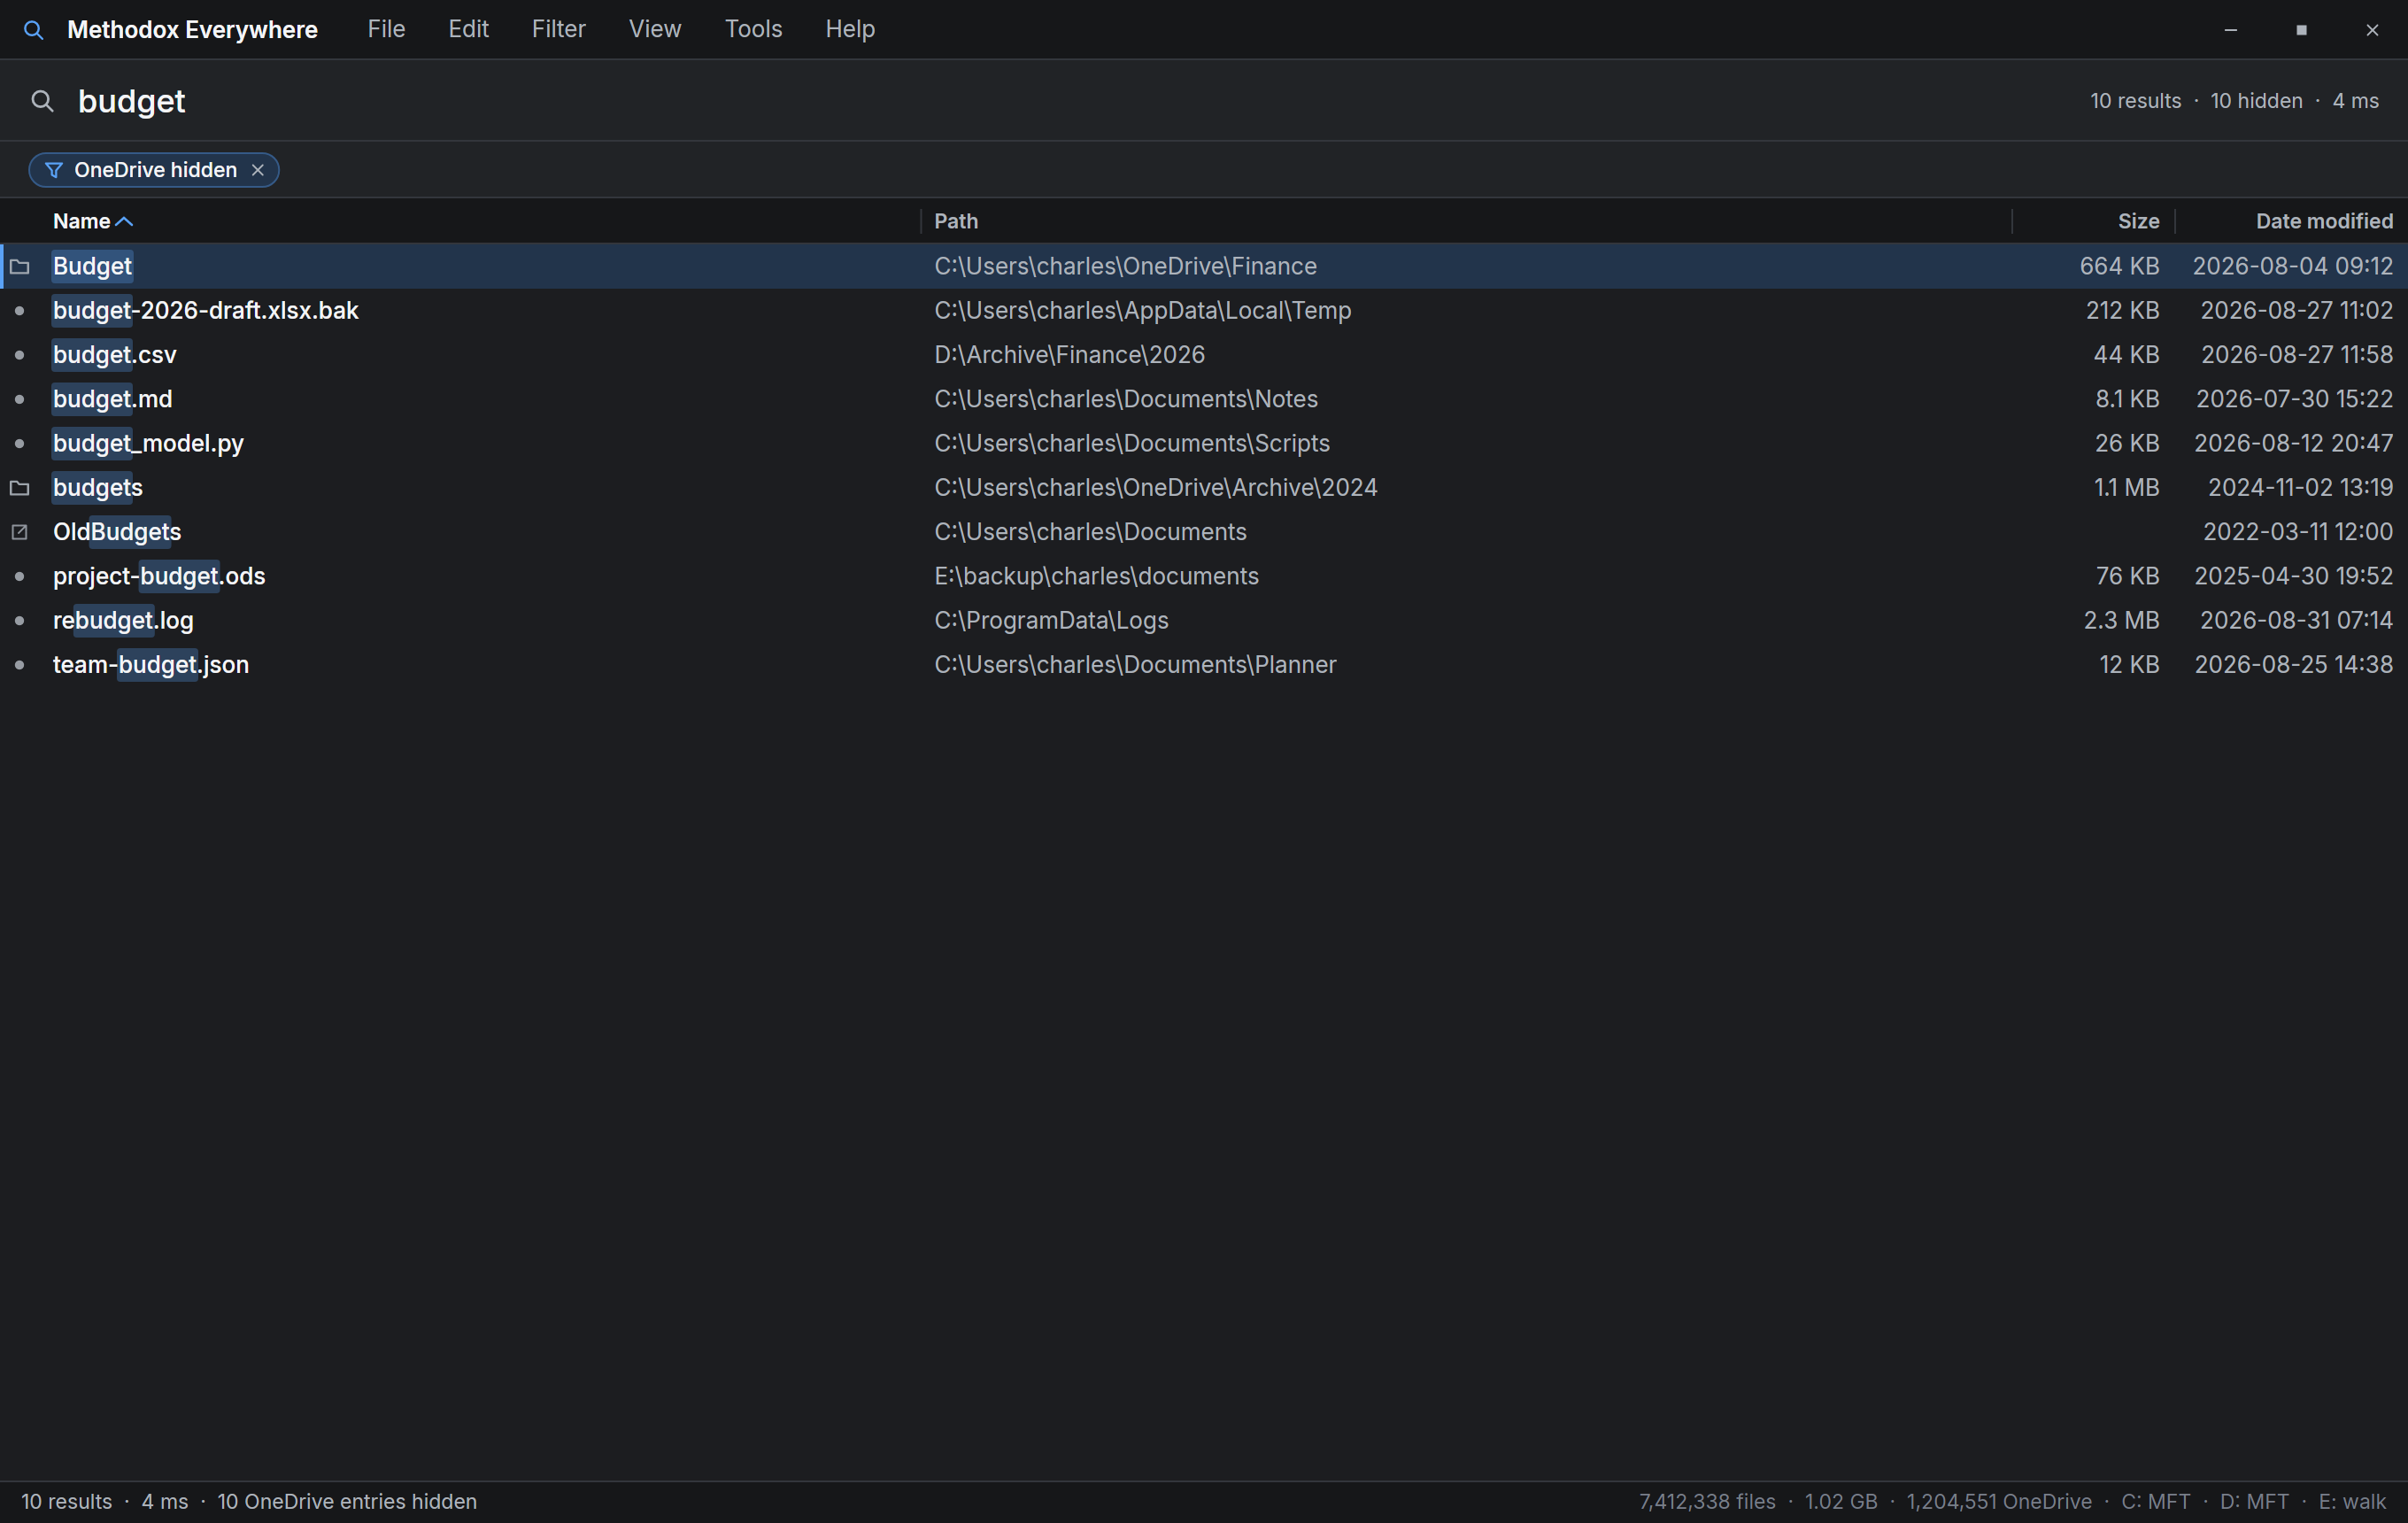Image resolution: width=2408 pixels, height=1523 pixels.
Task: Click the Methodox Everywhere app search icon
Action: (x=33, y=30)
